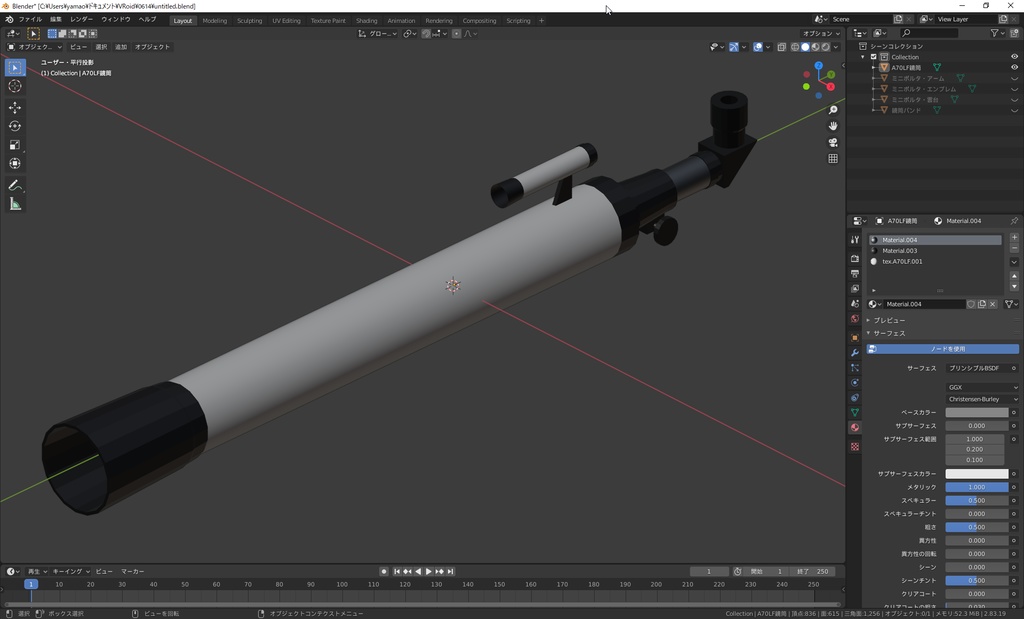
Task: Expand the プレビュー panel
Action: coord(888,321)
